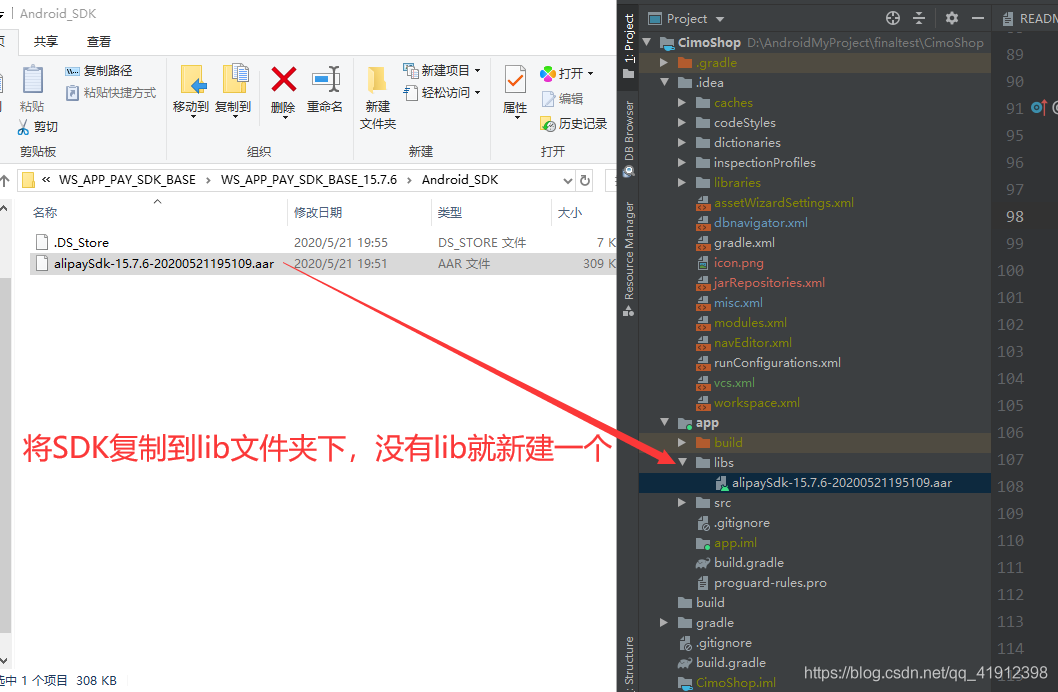
Task: Collapse the CimoShop root node
Action: click(x=647, y=42)
